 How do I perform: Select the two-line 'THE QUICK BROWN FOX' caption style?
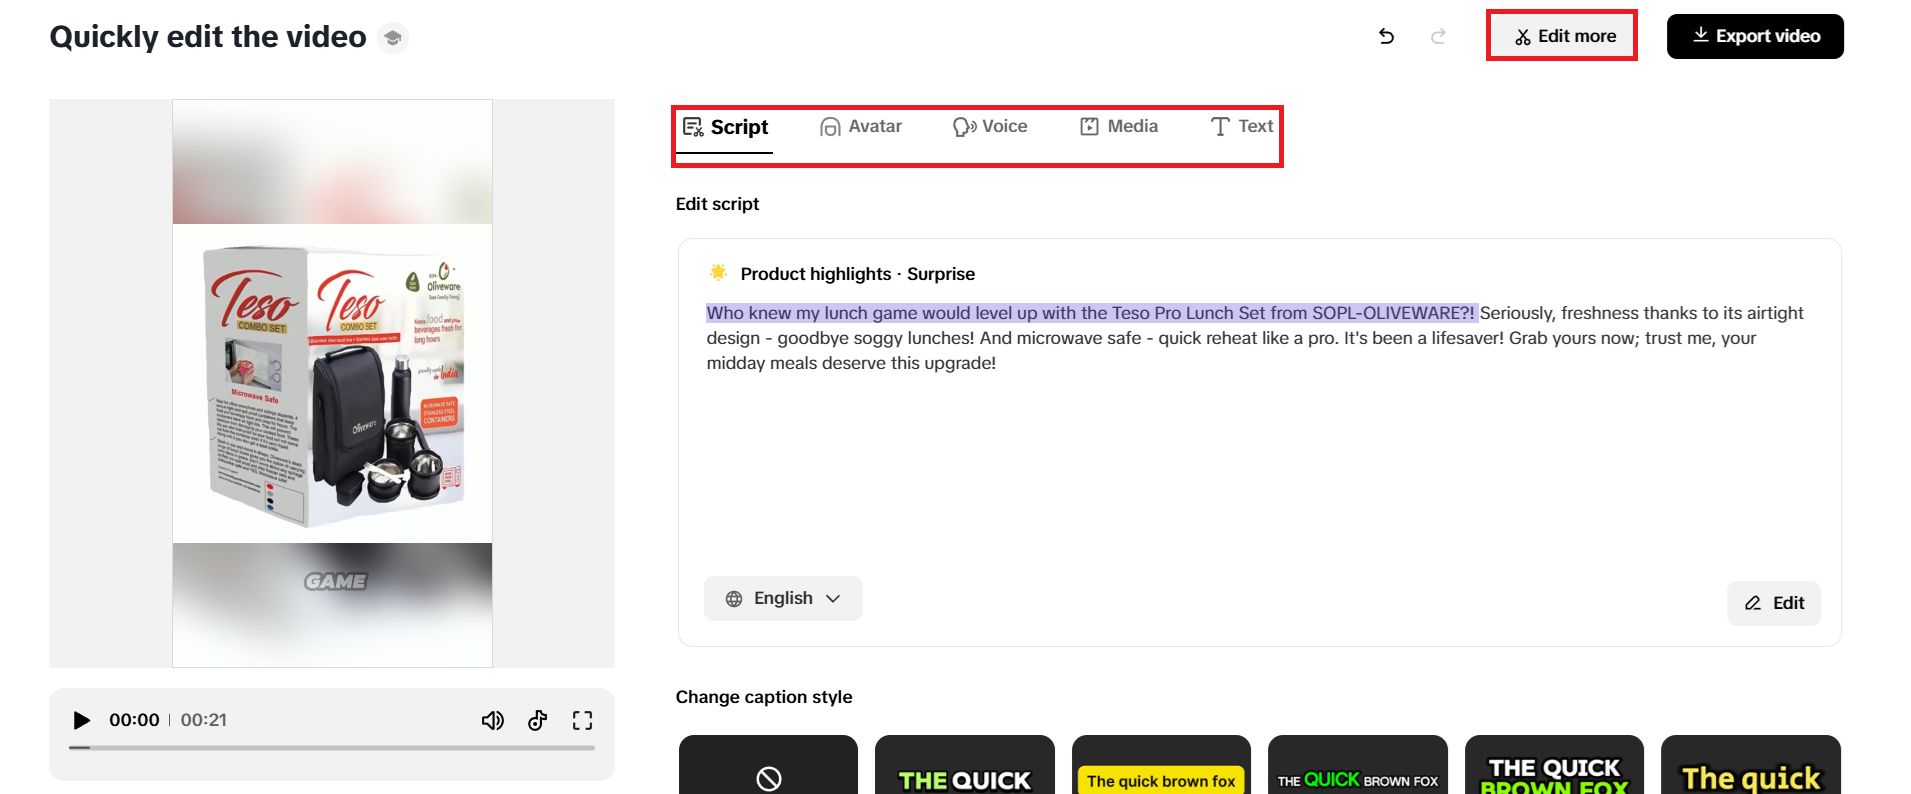[1554, 765]
